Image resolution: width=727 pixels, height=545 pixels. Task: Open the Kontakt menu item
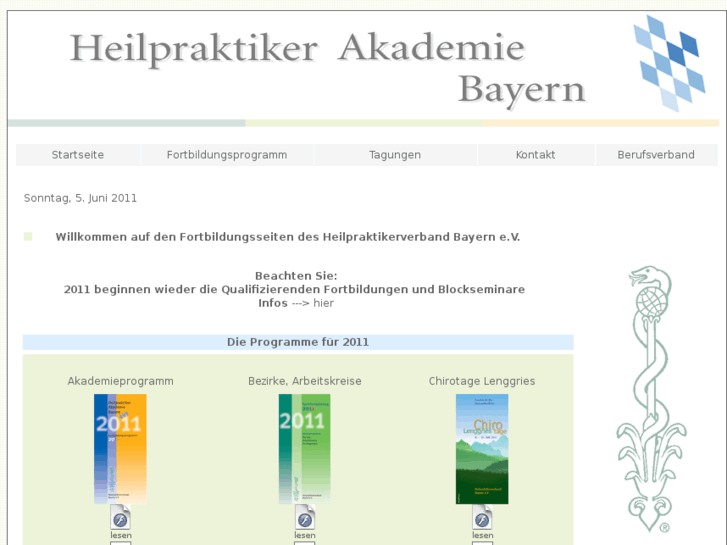click(536, 155)
